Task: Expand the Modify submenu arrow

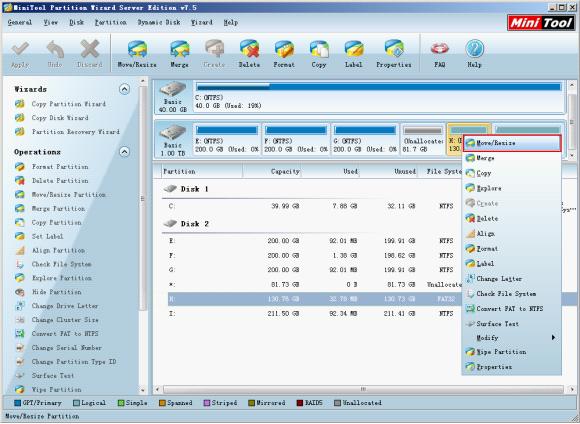Action: 553,338
